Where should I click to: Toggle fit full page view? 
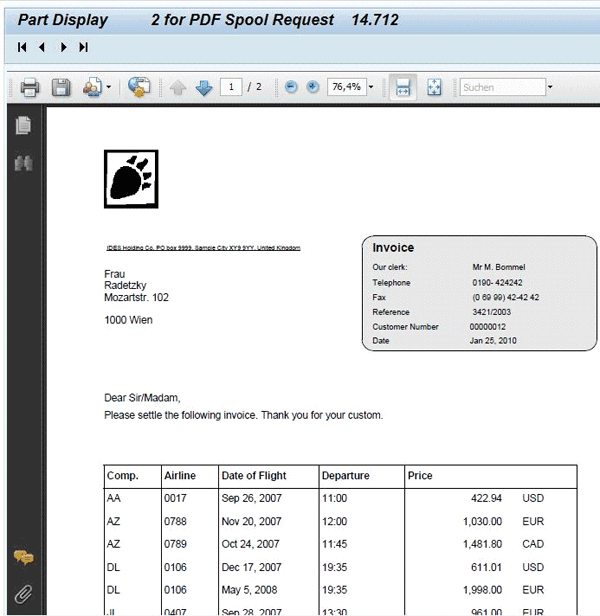[x=434, y=88]
